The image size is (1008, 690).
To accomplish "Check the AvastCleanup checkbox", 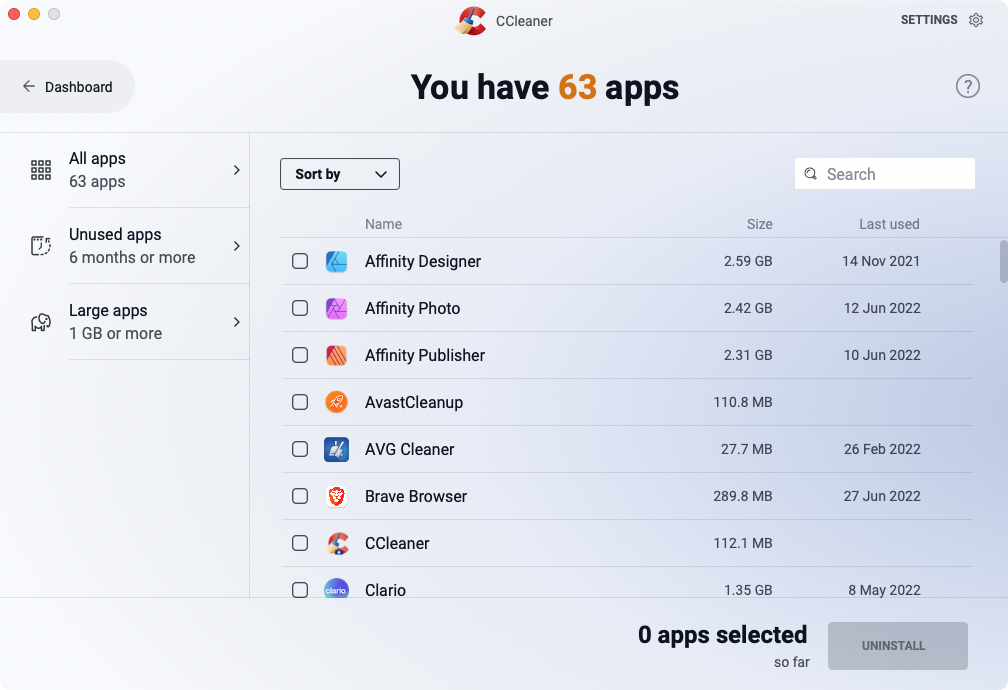I will tap(300, 402).
